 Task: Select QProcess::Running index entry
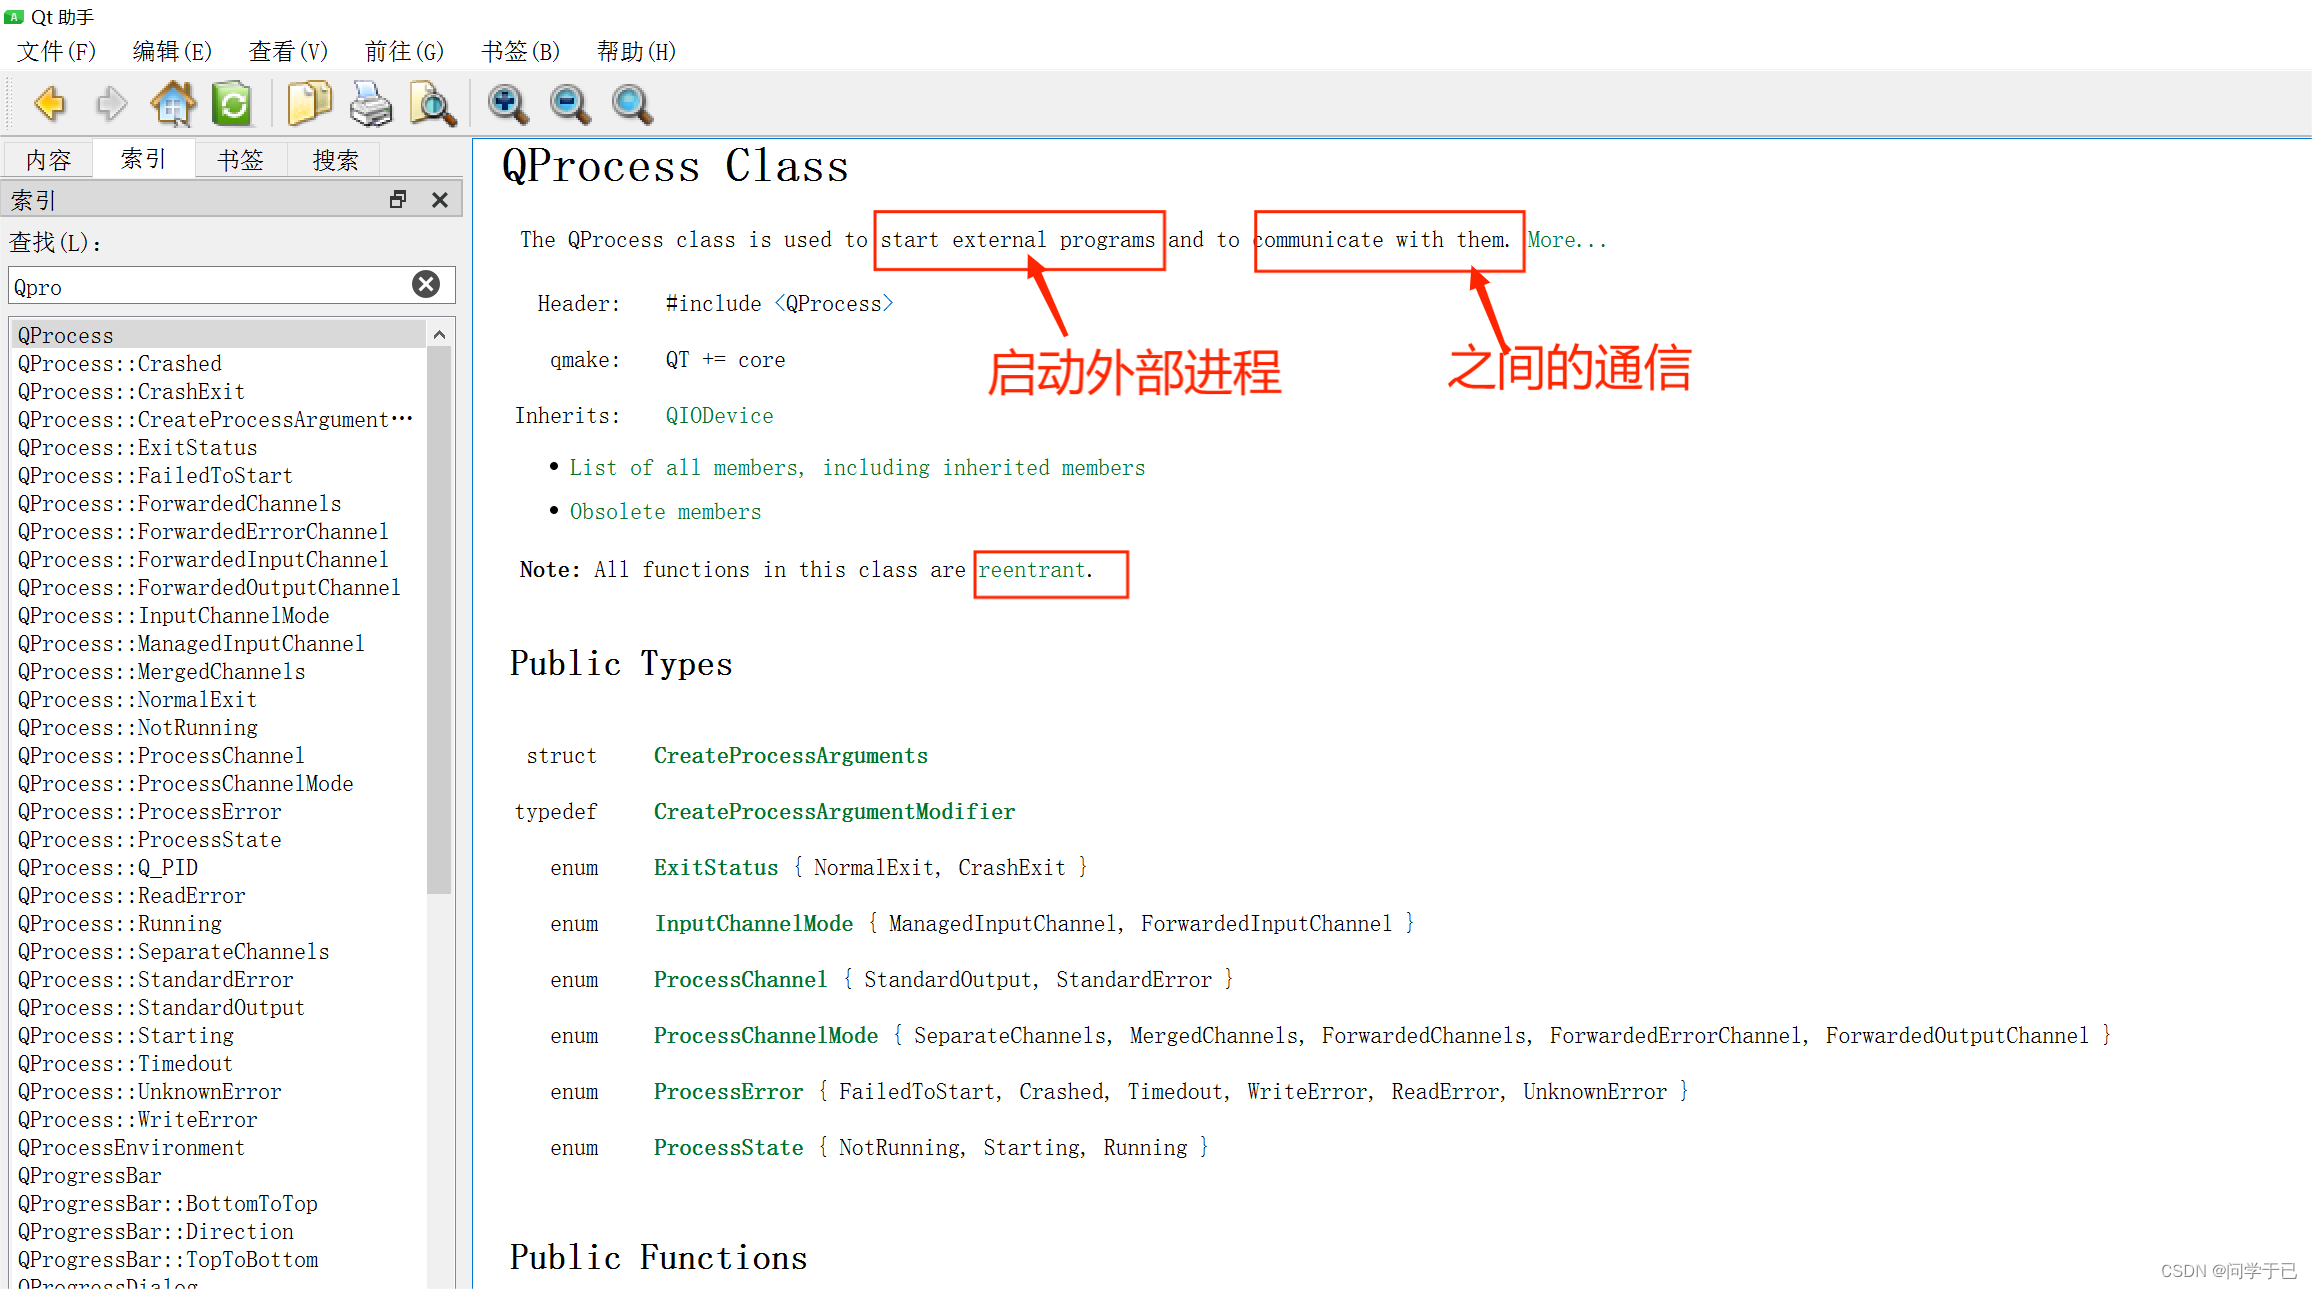[219, 924]
